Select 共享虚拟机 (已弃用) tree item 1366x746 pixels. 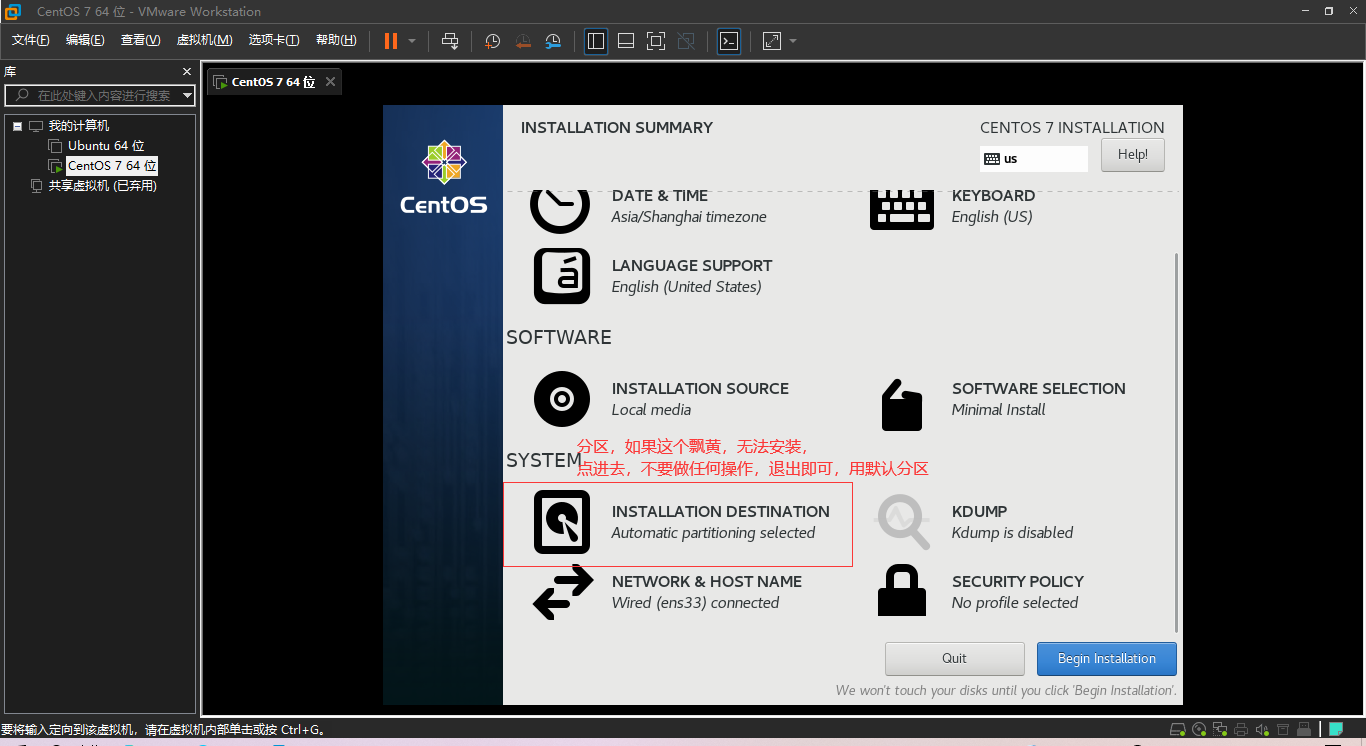tap(102, 186)
